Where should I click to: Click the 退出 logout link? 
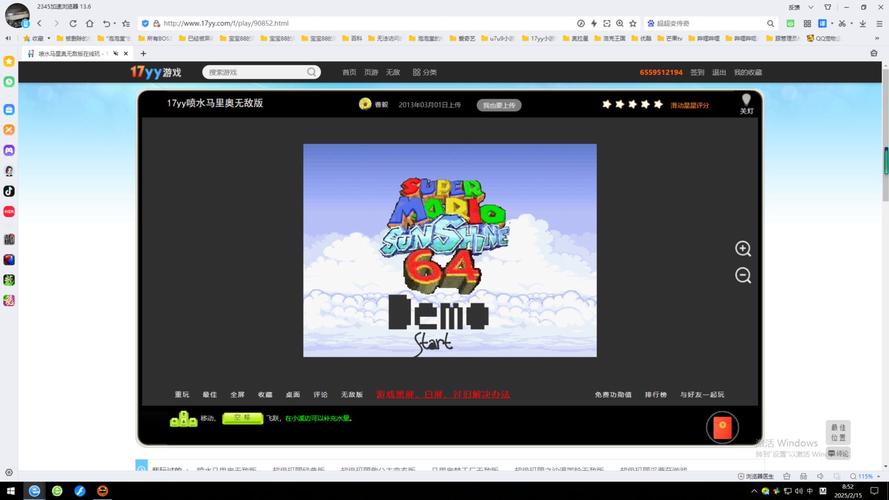(719, 72)
